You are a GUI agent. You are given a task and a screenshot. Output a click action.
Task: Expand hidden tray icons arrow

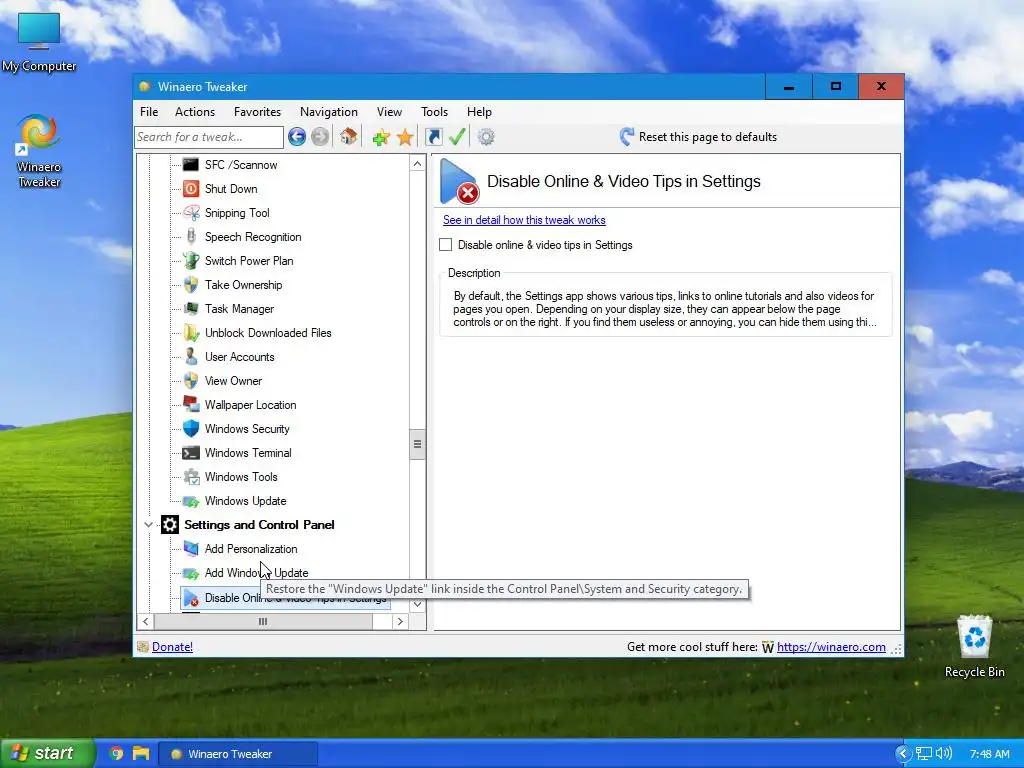(903, 754)
